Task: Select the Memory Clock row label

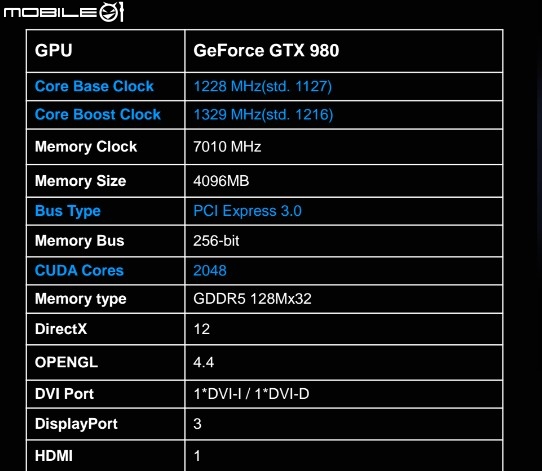Action: click(x=86, y=147)
